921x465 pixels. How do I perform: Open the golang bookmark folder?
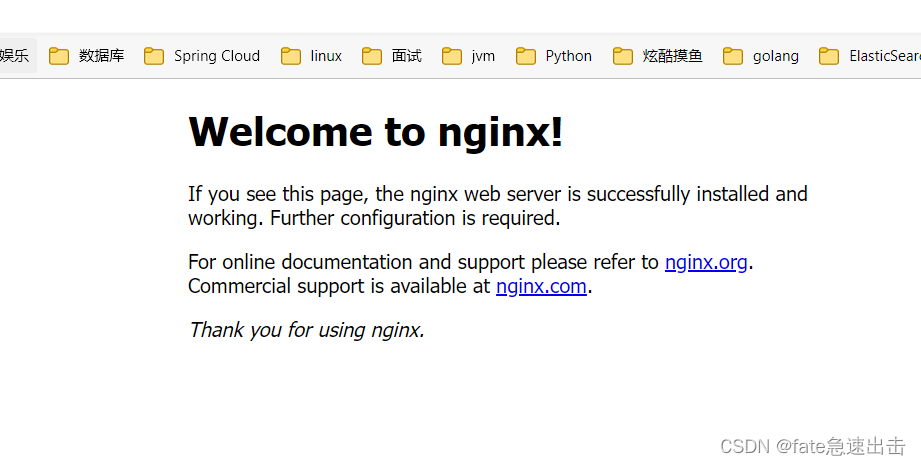point(761,56)
